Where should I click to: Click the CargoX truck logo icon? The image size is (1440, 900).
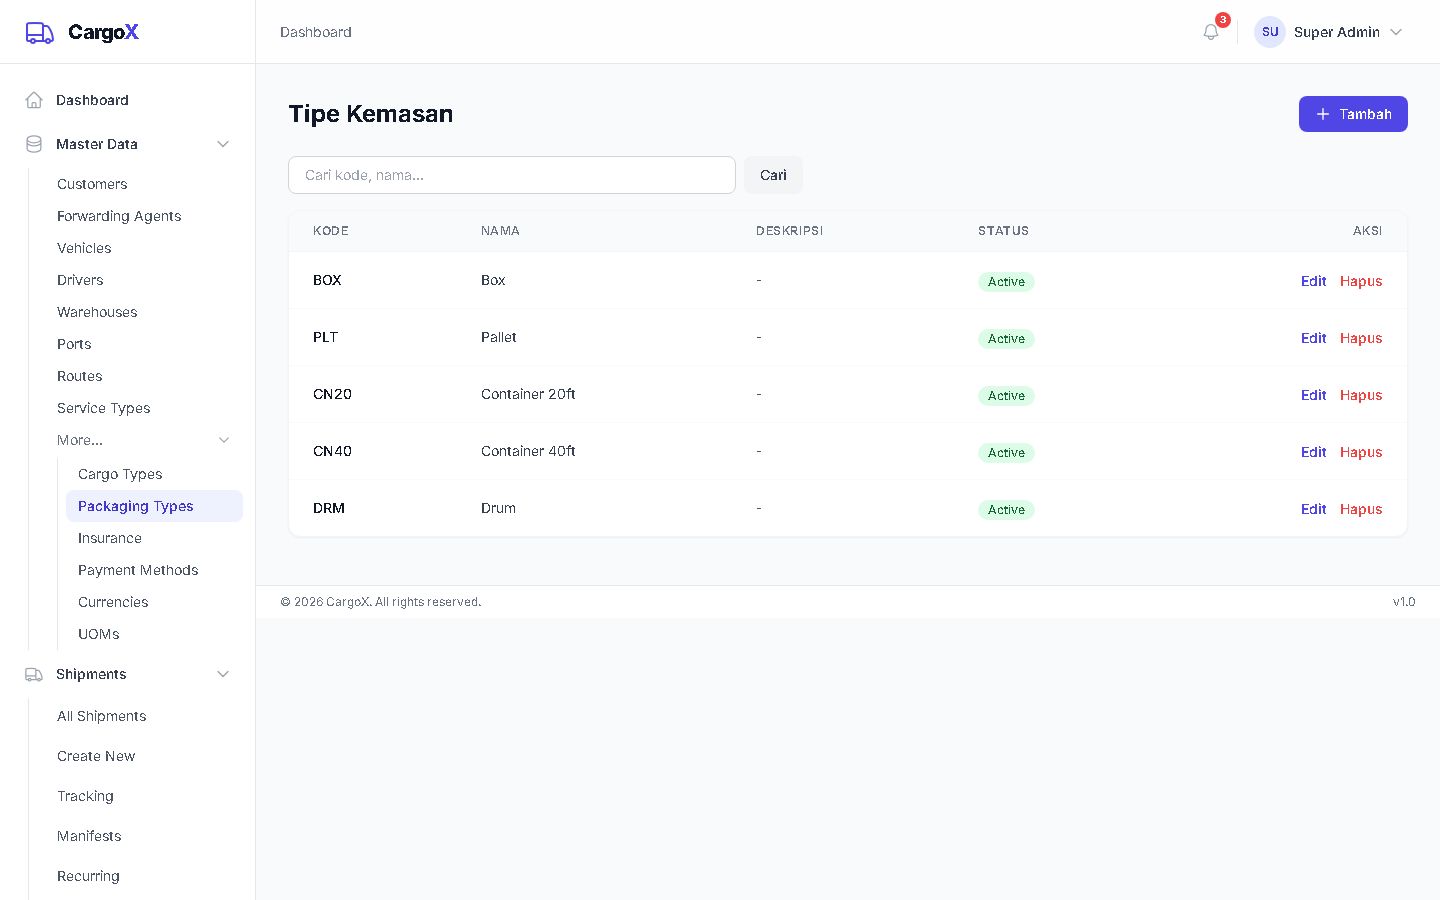pyautogui.click(x=40, y=33)
